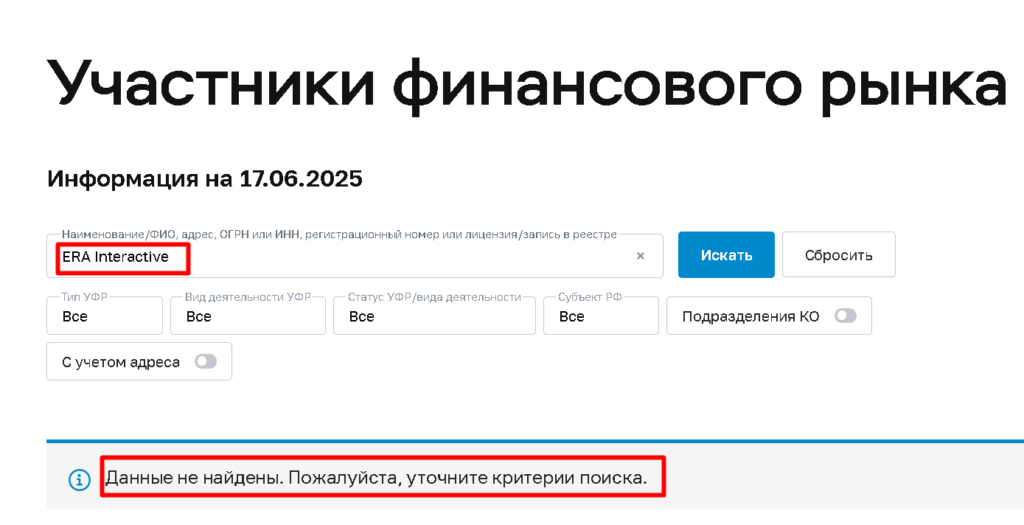1024x525 pixels.
Task: Click the Информация на 17.06.2025 text
Action: pyautogui.click(x=204, y=178)
